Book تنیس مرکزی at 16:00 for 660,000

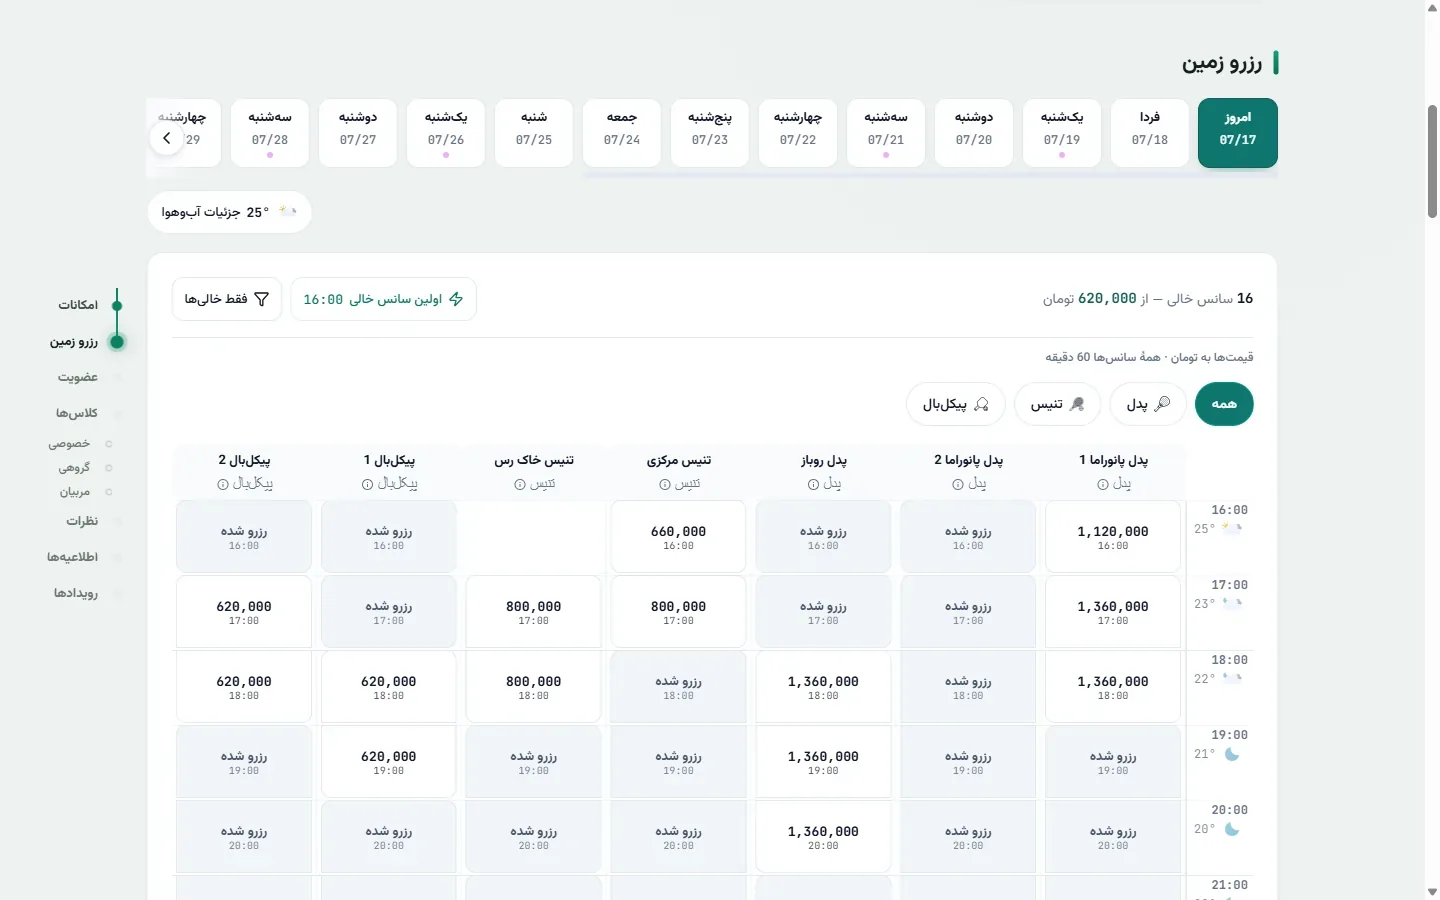click(x=678, y=537)
